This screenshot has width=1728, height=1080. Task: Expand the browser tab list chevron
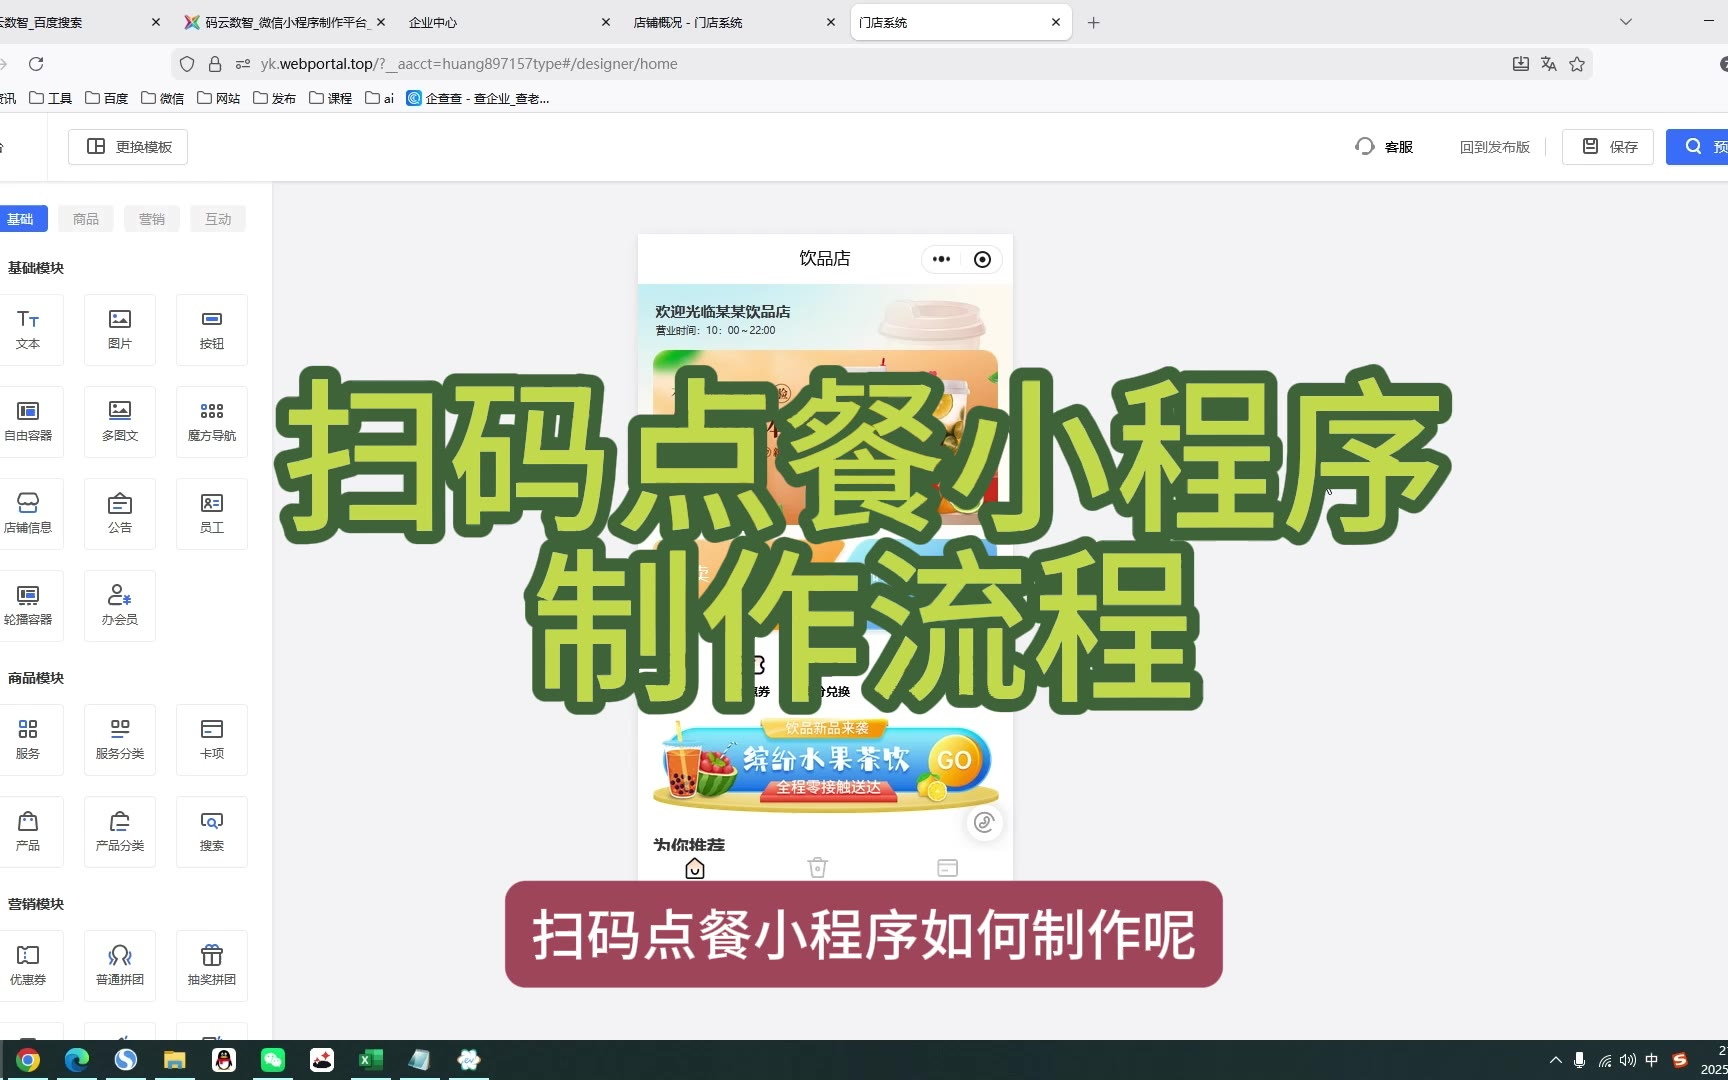(1626, 22)
